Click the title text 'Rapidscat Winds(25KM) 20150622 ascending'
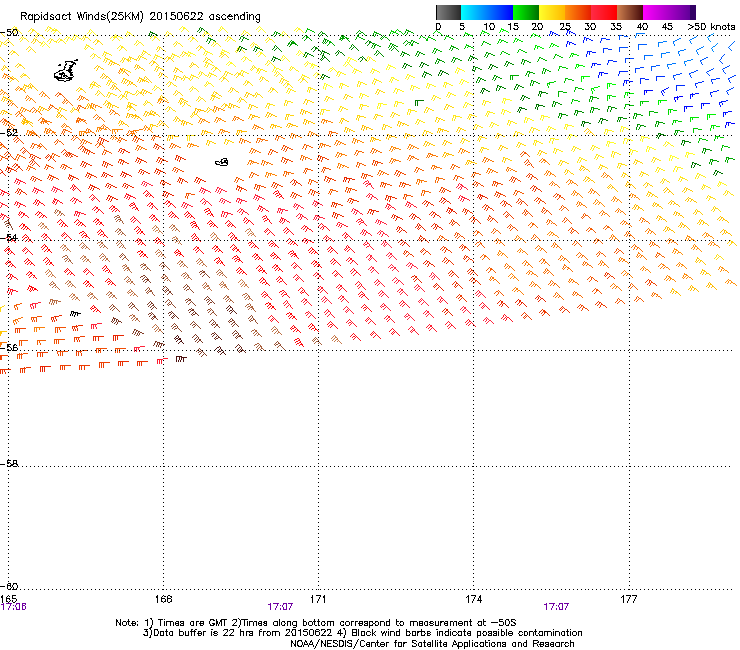 point(140,17)
